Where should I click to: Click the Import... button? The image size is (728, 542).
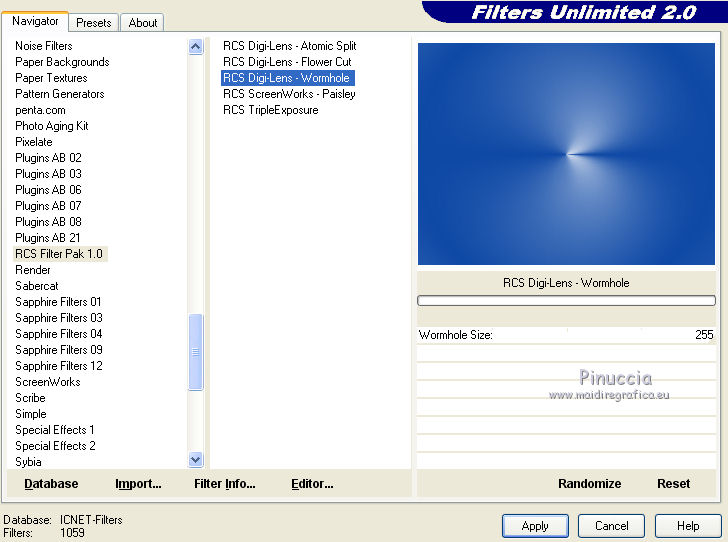click(x=138, y=483)
